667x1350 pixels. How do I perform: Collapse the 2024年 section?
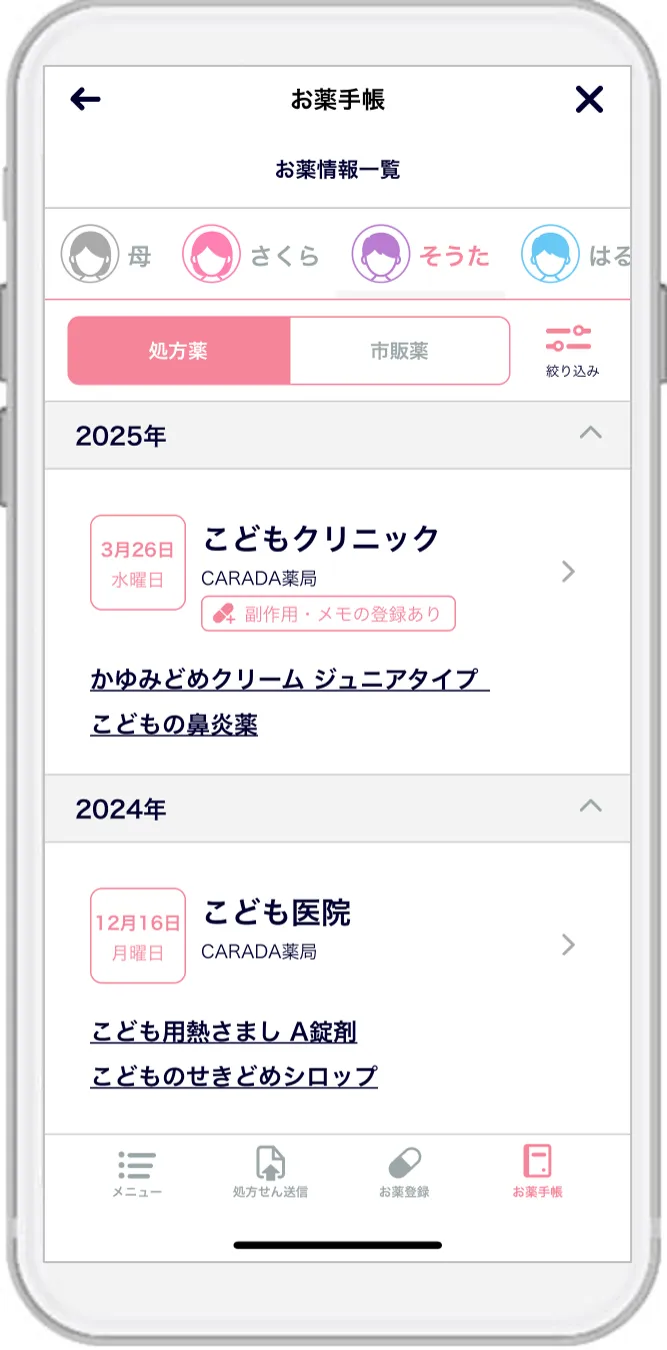pyautogui.click(x=591, y=806)
